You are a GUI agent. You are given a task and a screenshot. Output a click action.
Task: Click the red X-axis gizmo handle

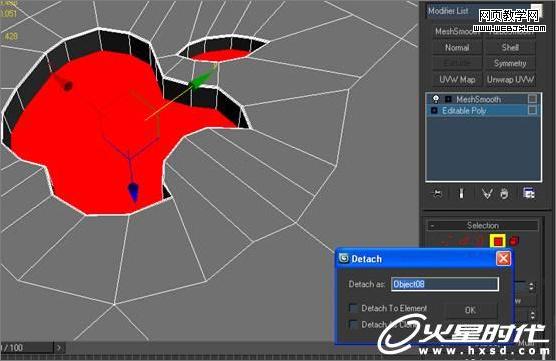click(68, 86)
